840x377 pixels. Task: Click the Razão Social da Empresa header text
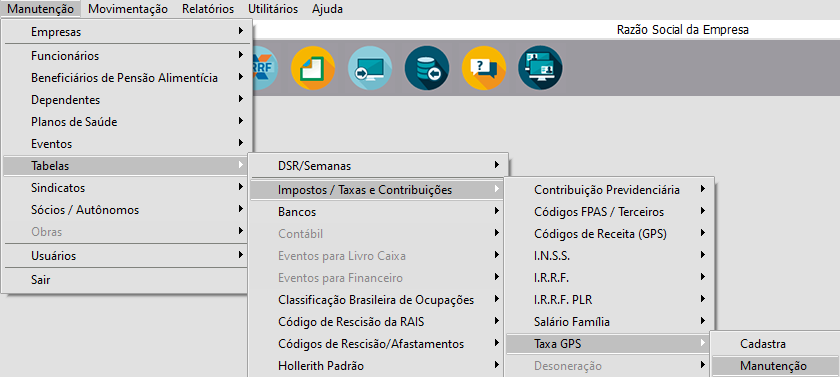[x=682, y=30]
